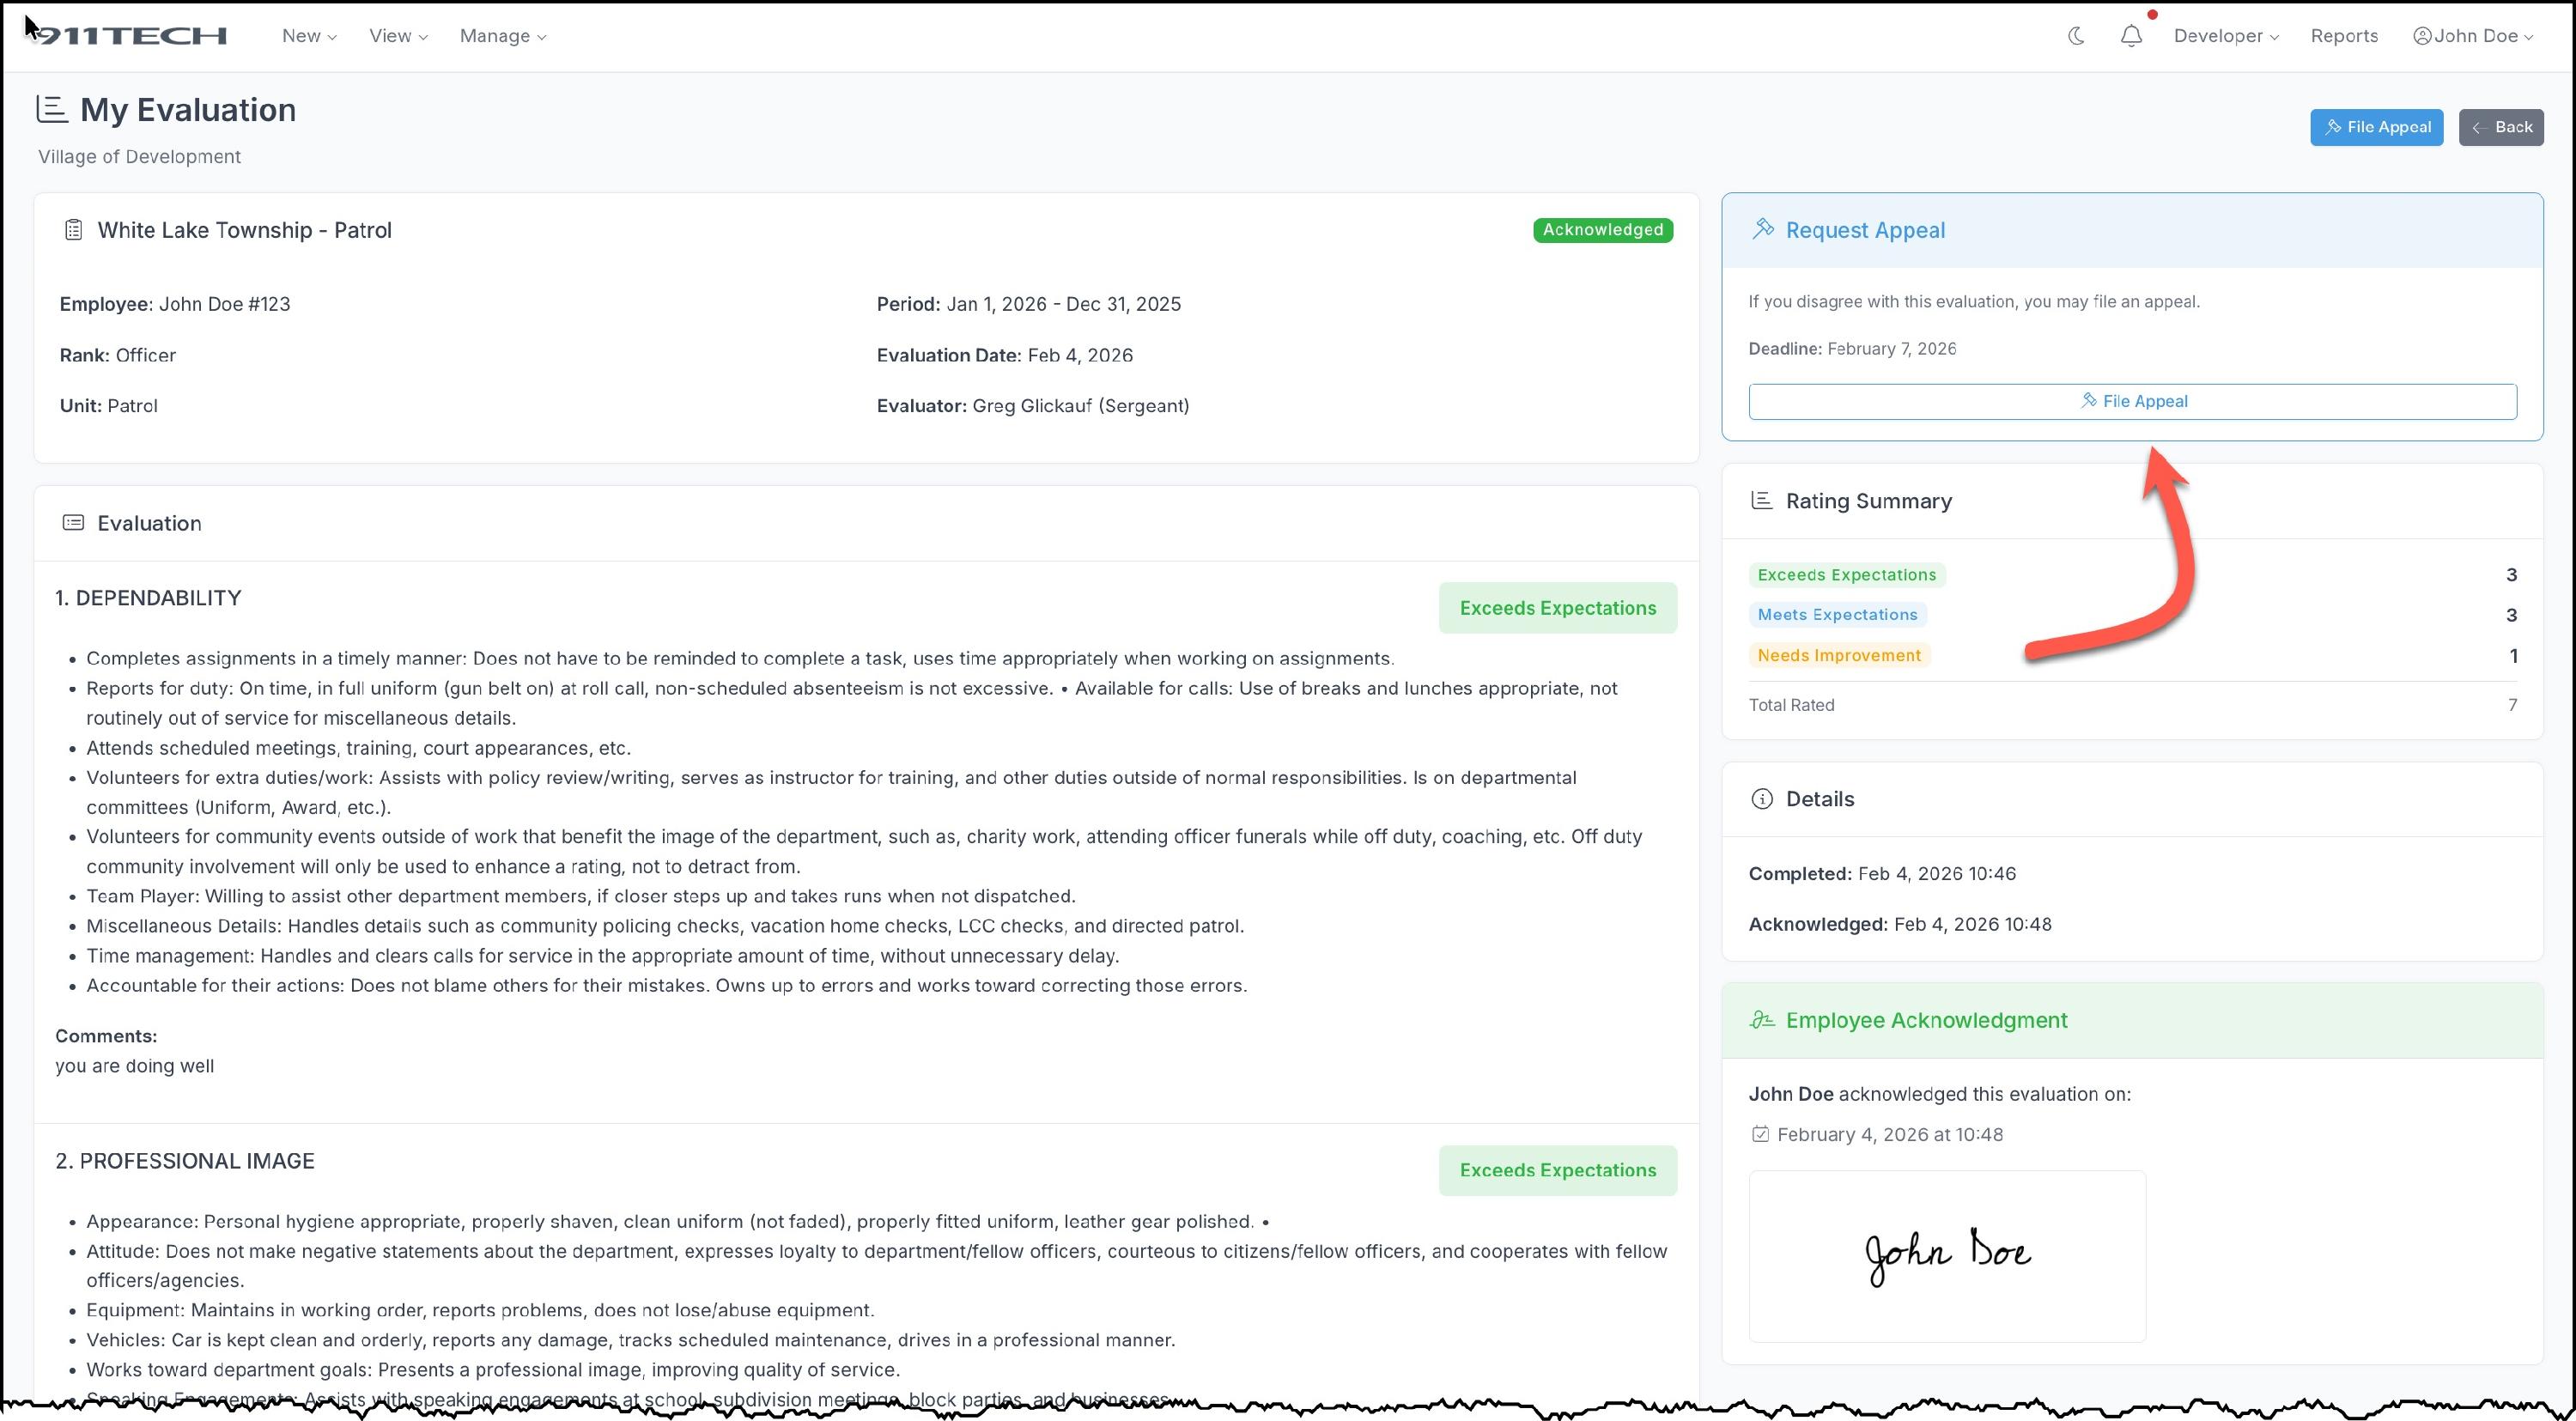Click the outlined File Appeal button in appeal card
This screenshot has width=2576, height=1421.
(2132, 401)
